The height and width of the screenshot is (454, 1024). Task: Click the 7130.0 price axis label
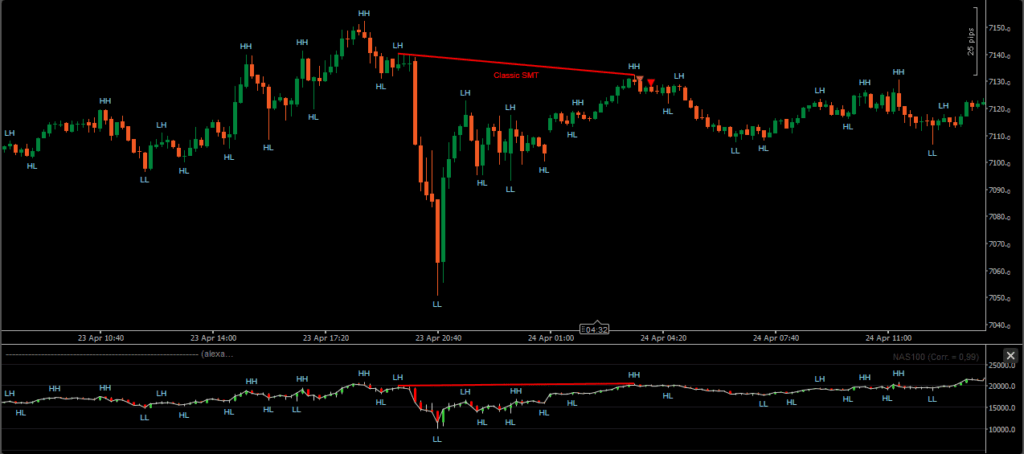click(x=1000, y=82)
